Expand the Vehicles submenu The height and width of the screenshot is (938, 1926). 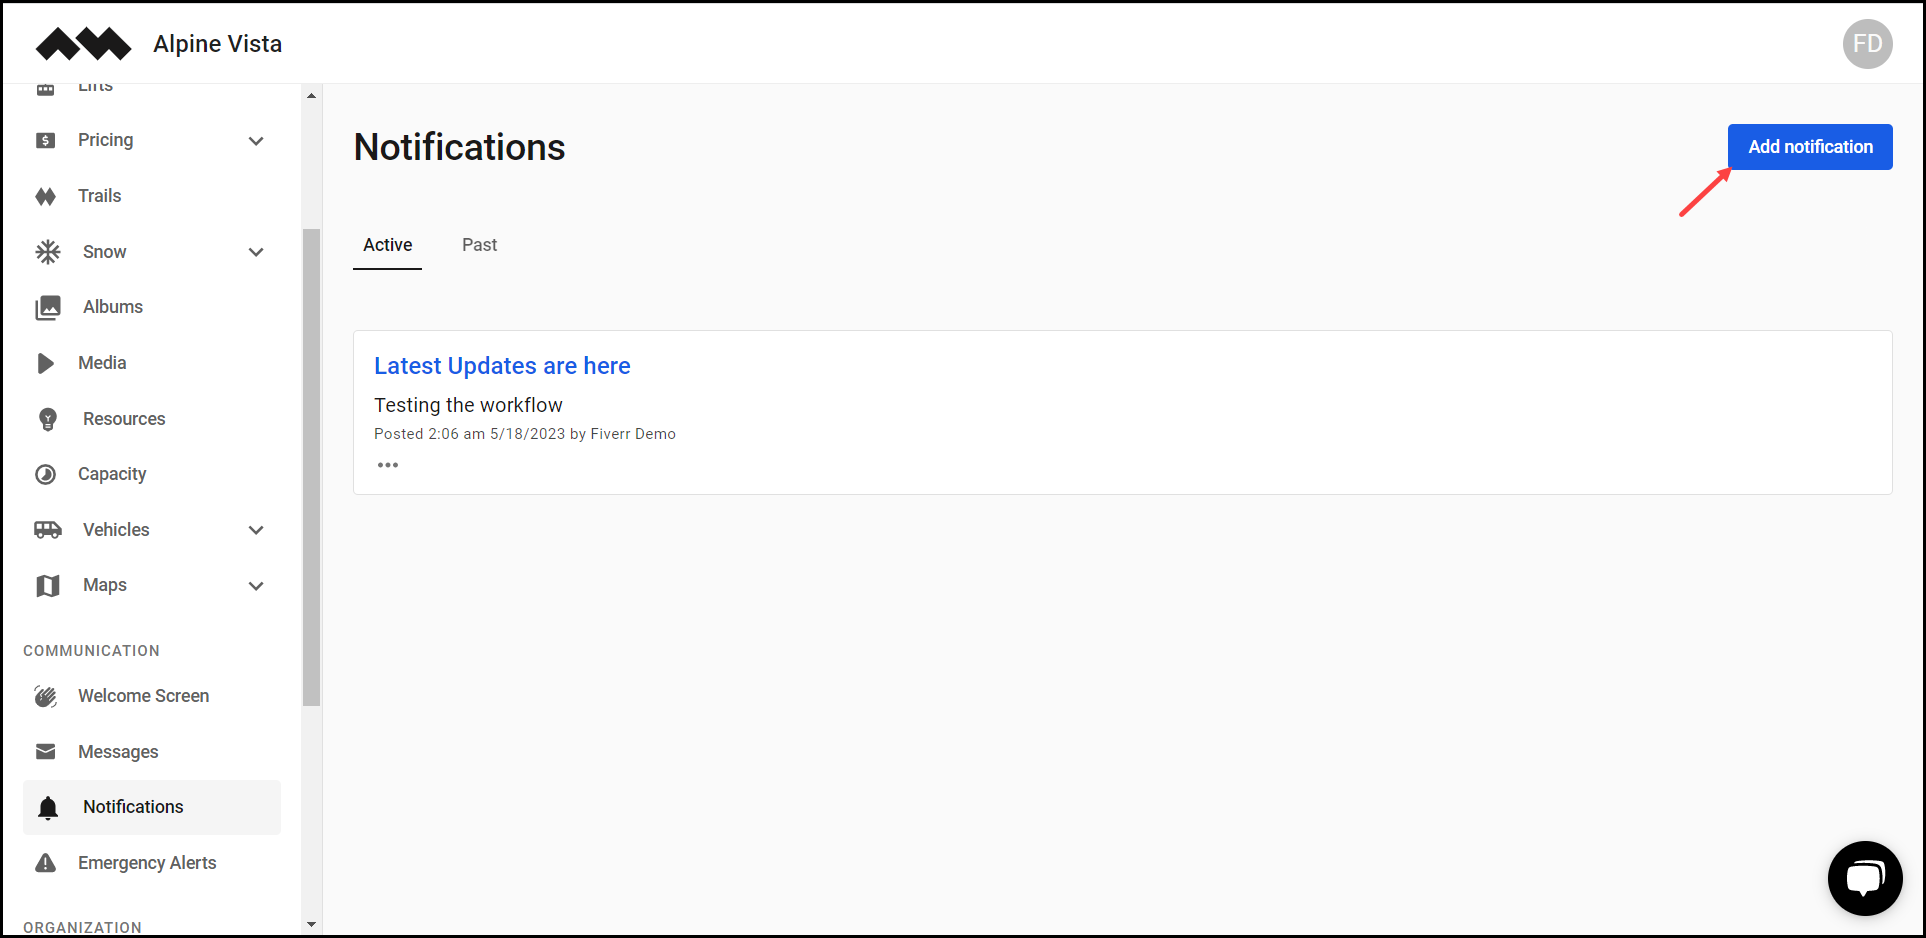coord(256,530)
